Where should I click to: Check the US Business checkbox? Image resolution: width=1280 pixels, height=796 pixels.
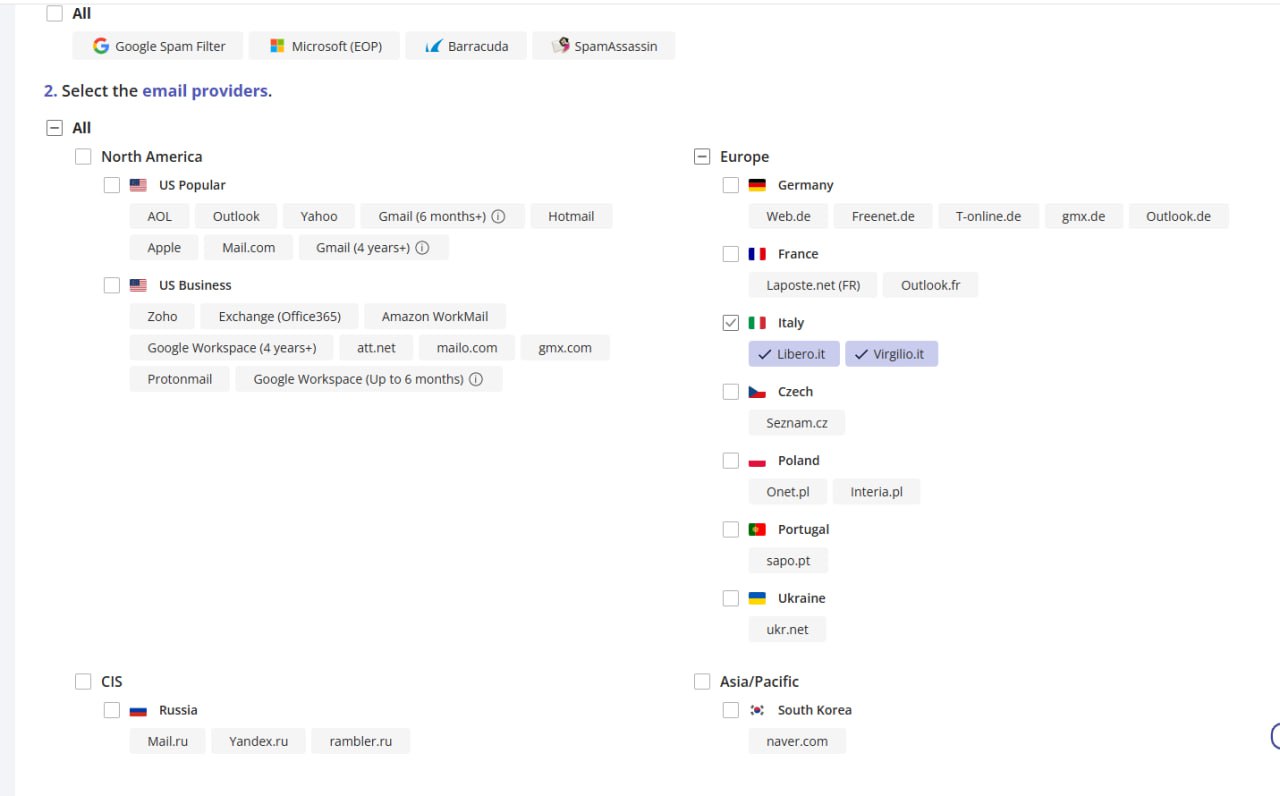[x=112, y=286]
